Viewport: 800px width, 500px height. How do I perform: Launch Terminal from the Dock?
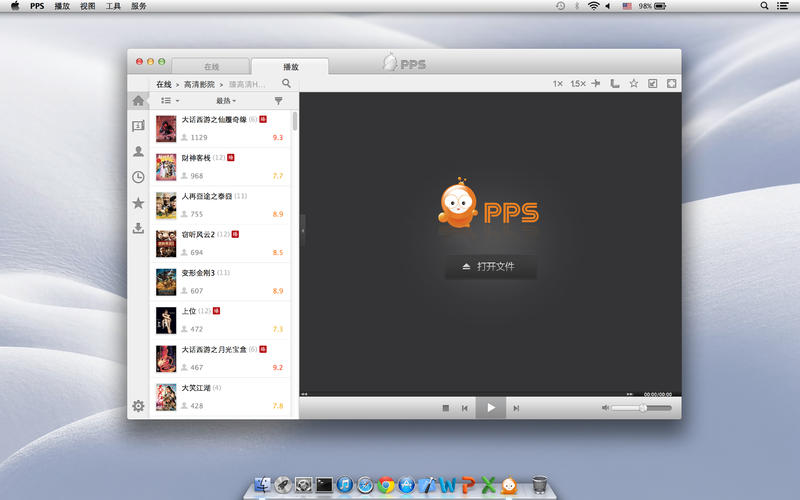(x=324, y=485)
